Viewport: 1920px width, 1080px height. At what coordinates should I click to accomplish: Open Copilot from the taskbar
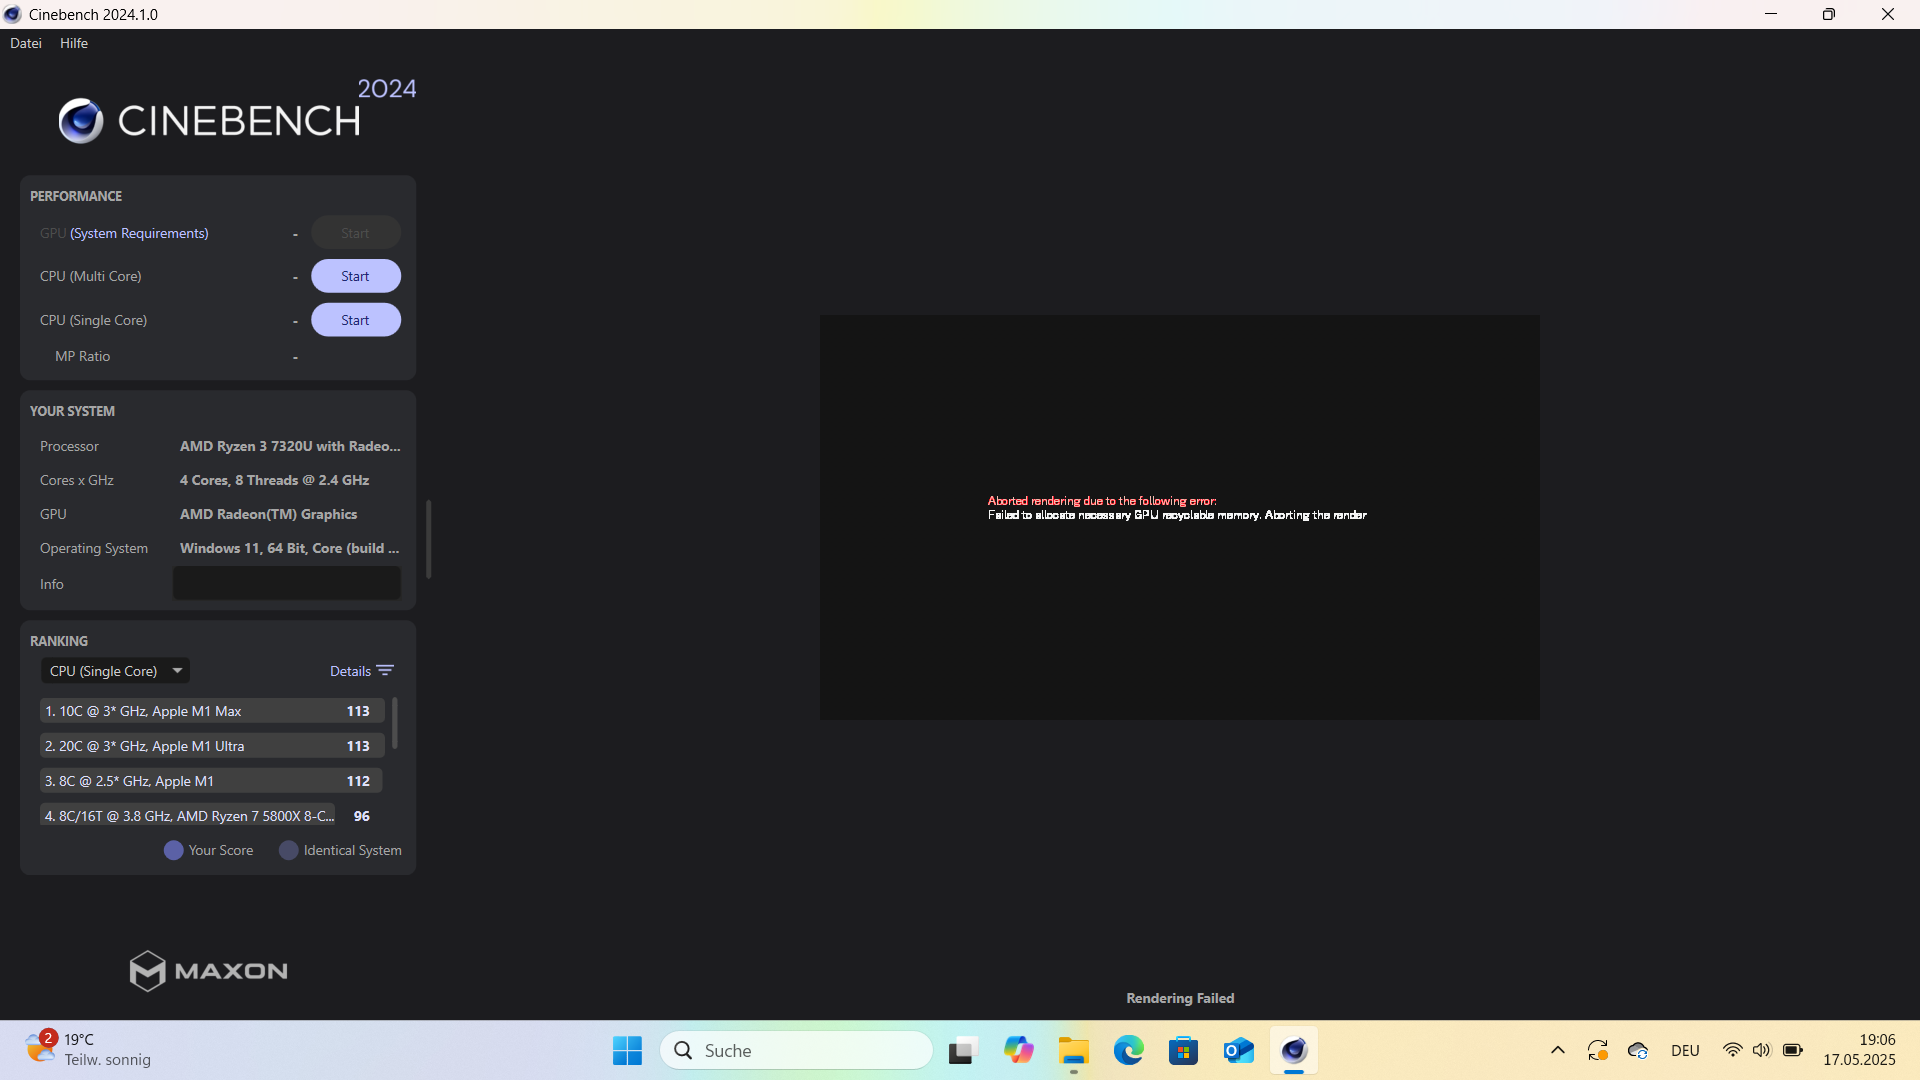pos(1019,1050)
